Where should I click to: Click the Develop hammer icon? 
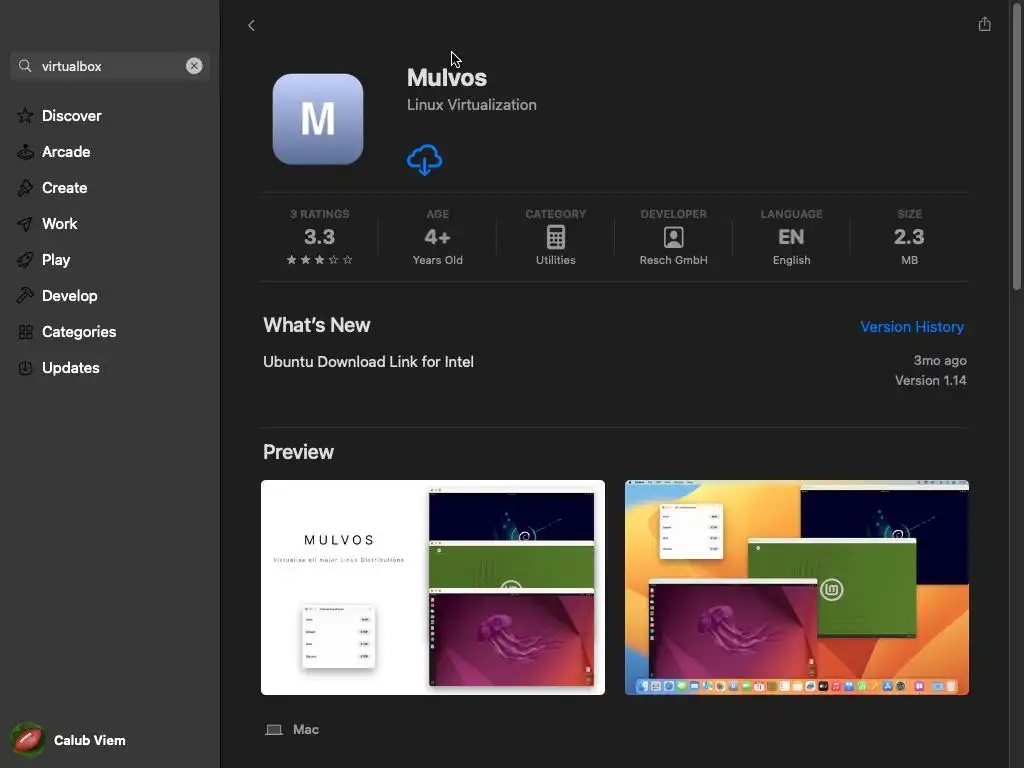click(x=25, y=295)
